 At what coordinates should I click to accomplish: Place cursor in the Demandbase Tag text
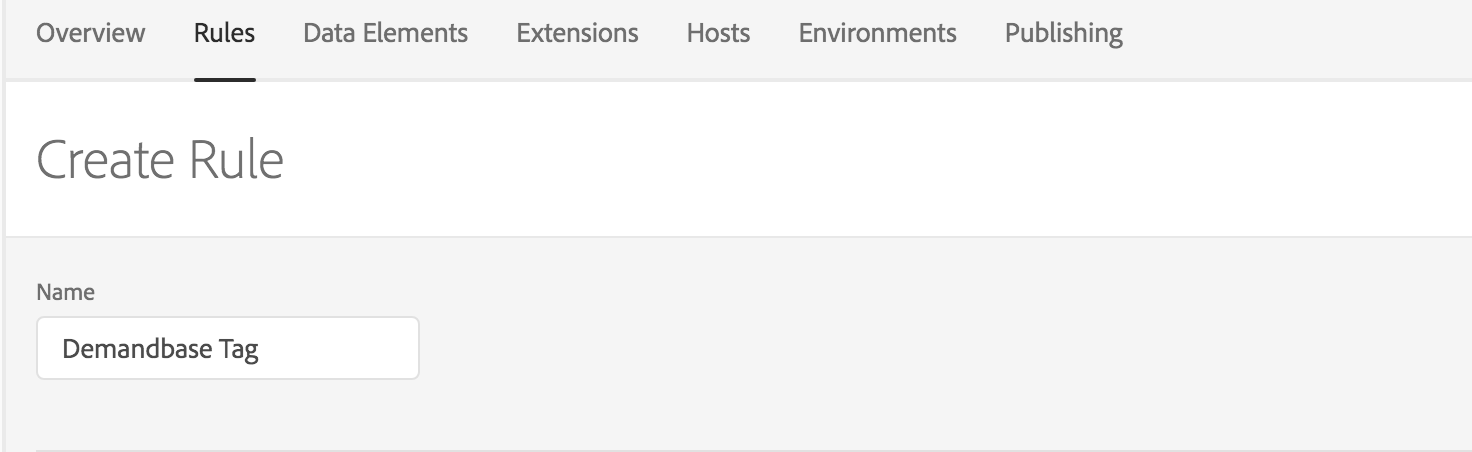[x=160, y=349]
